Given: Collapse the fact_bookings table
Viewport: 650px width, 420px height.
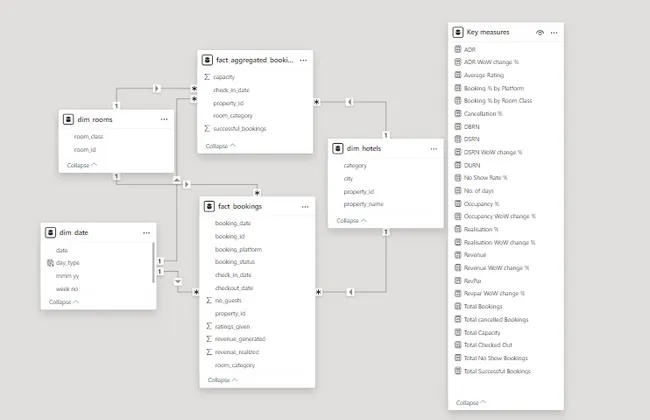Looking at the screenshot, I should pos(223,380).
